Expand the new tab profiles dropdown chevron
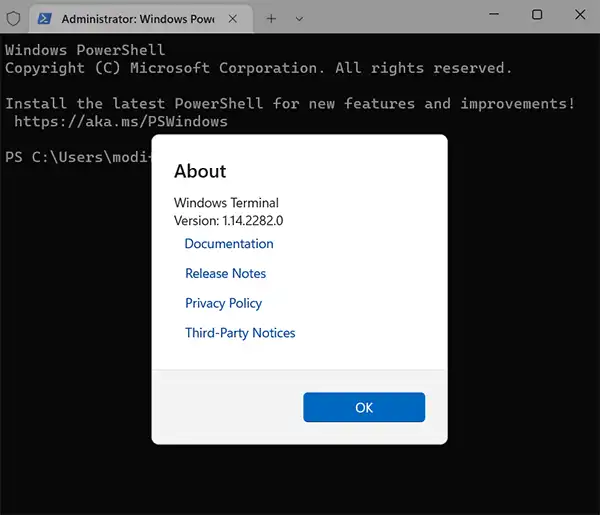 (x=299, y=19)
